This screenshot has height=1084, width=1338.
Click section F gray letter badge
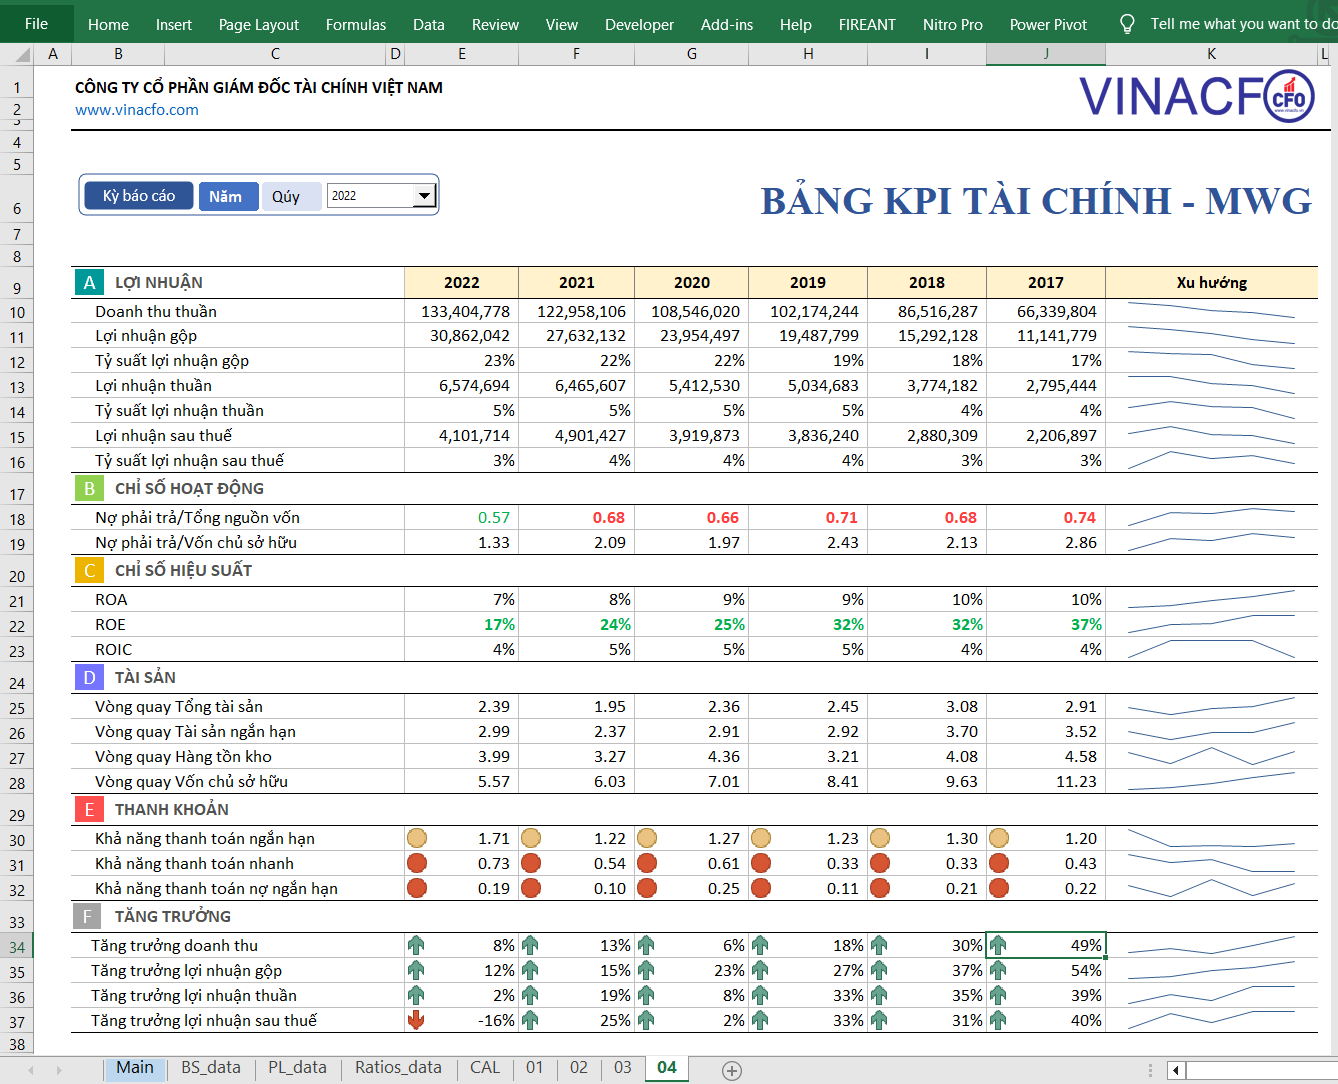87,916
